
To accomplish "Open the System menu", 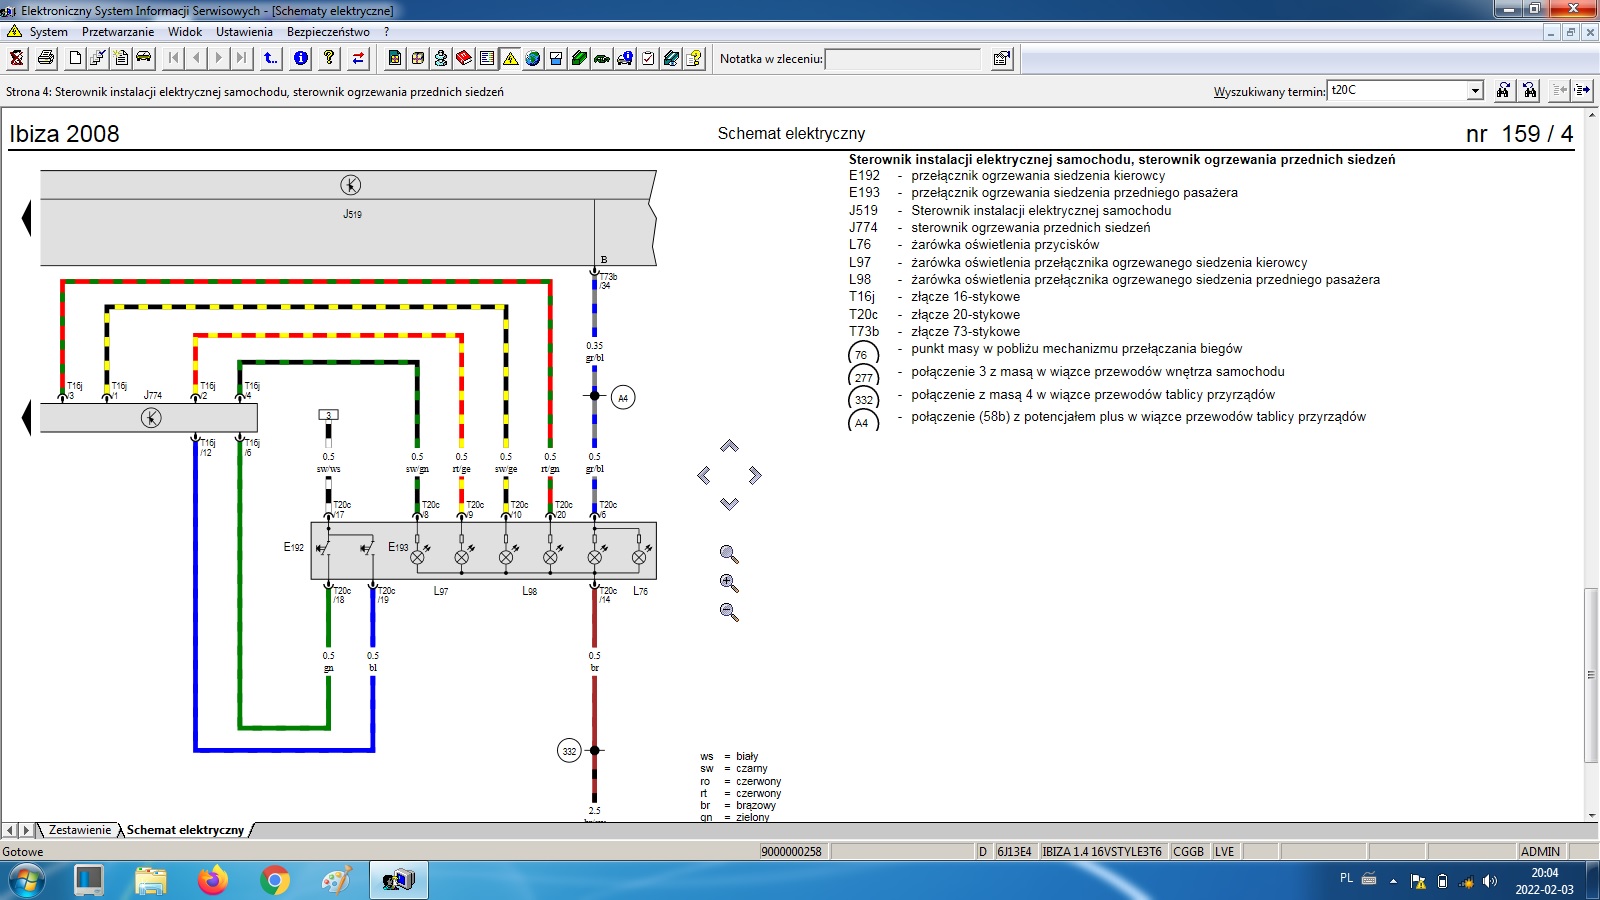I will tap(49, 32).
